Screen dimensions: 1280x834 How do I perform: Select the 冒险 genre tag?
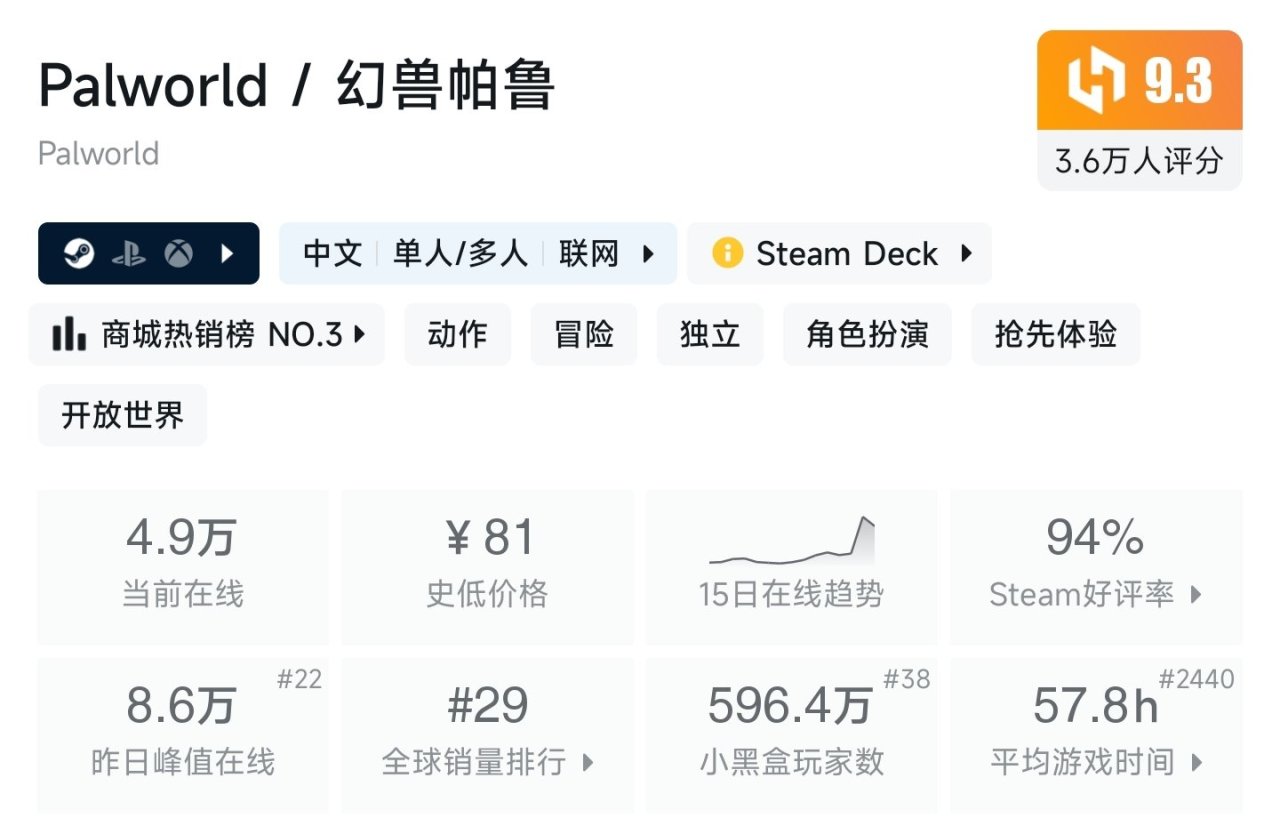coord(584,335)
